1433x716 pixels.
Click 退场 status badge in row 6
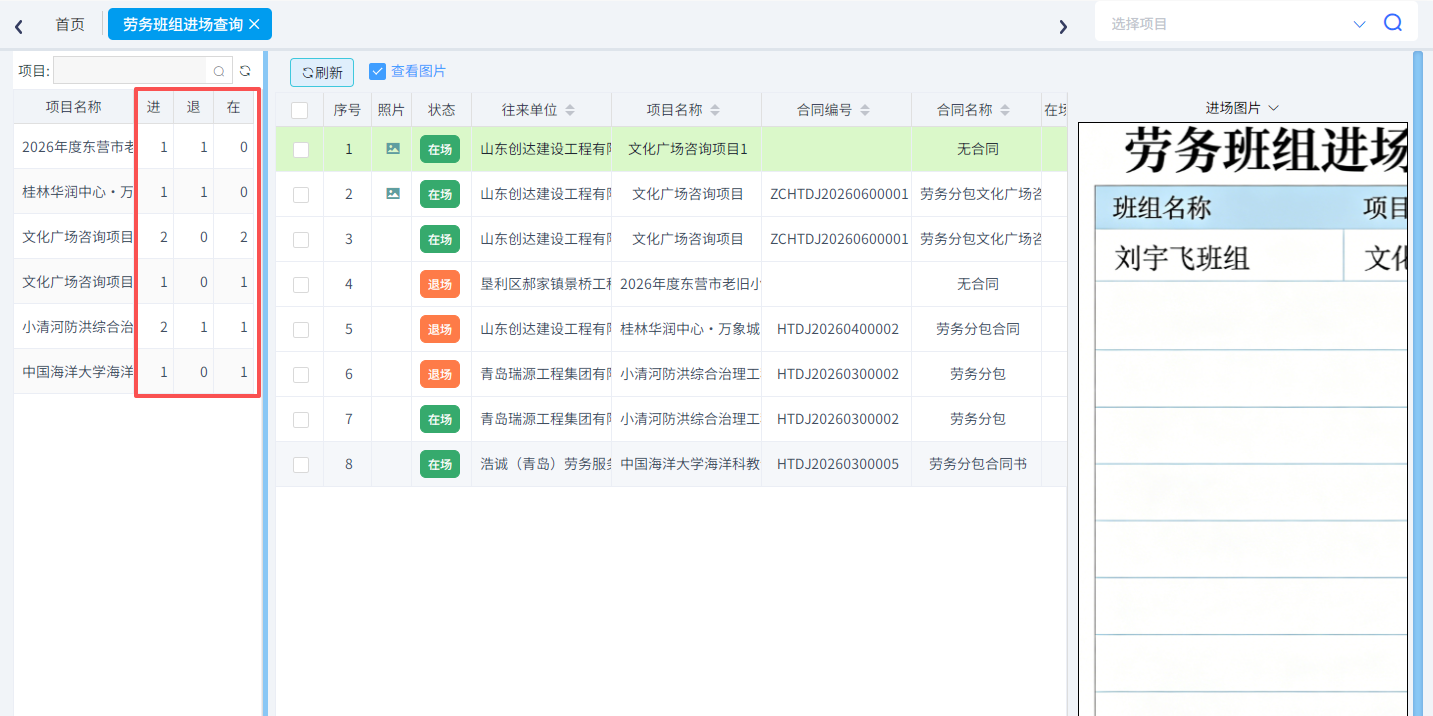[x=440, y=374]
